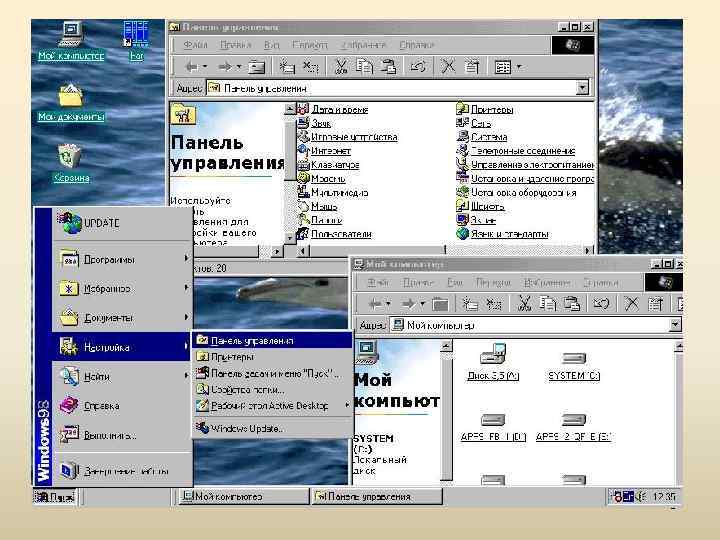Click the Views icon in Панель управления toolbar
The width and height of the screenshot is (720, 540).
pos(502,68)
